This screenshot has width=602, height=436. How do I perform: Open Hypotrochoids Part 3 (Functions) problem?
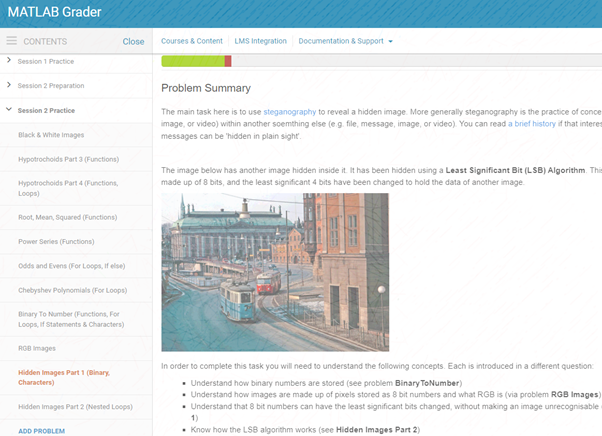pos(68,159)
